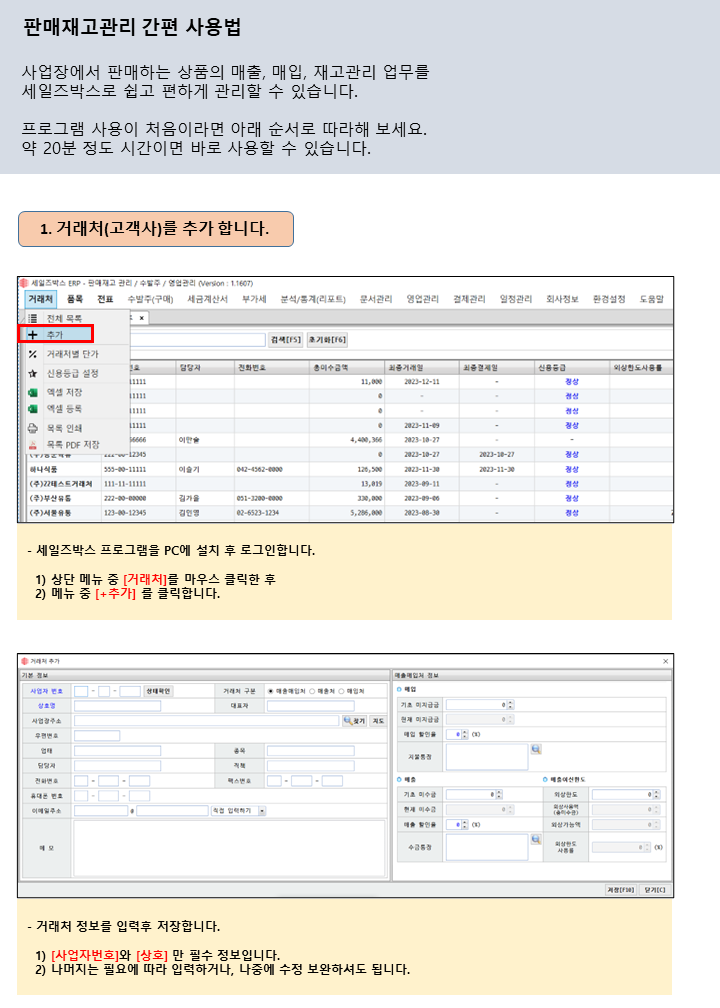This screenshot has width=720, height=1008.
Task: Open the 회사정보 menu
Action: pos(562,299)
